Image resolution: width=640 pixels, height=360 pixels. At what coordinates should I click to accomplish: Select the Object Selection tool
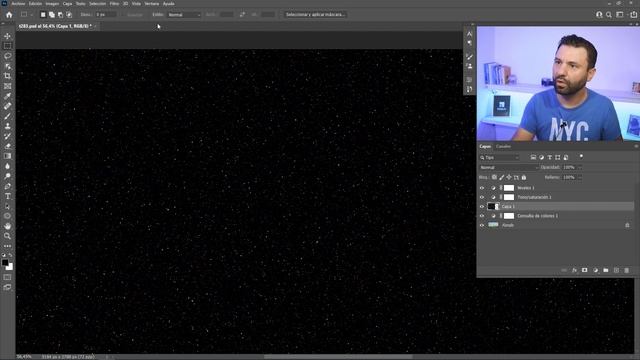tap(7, 66)
